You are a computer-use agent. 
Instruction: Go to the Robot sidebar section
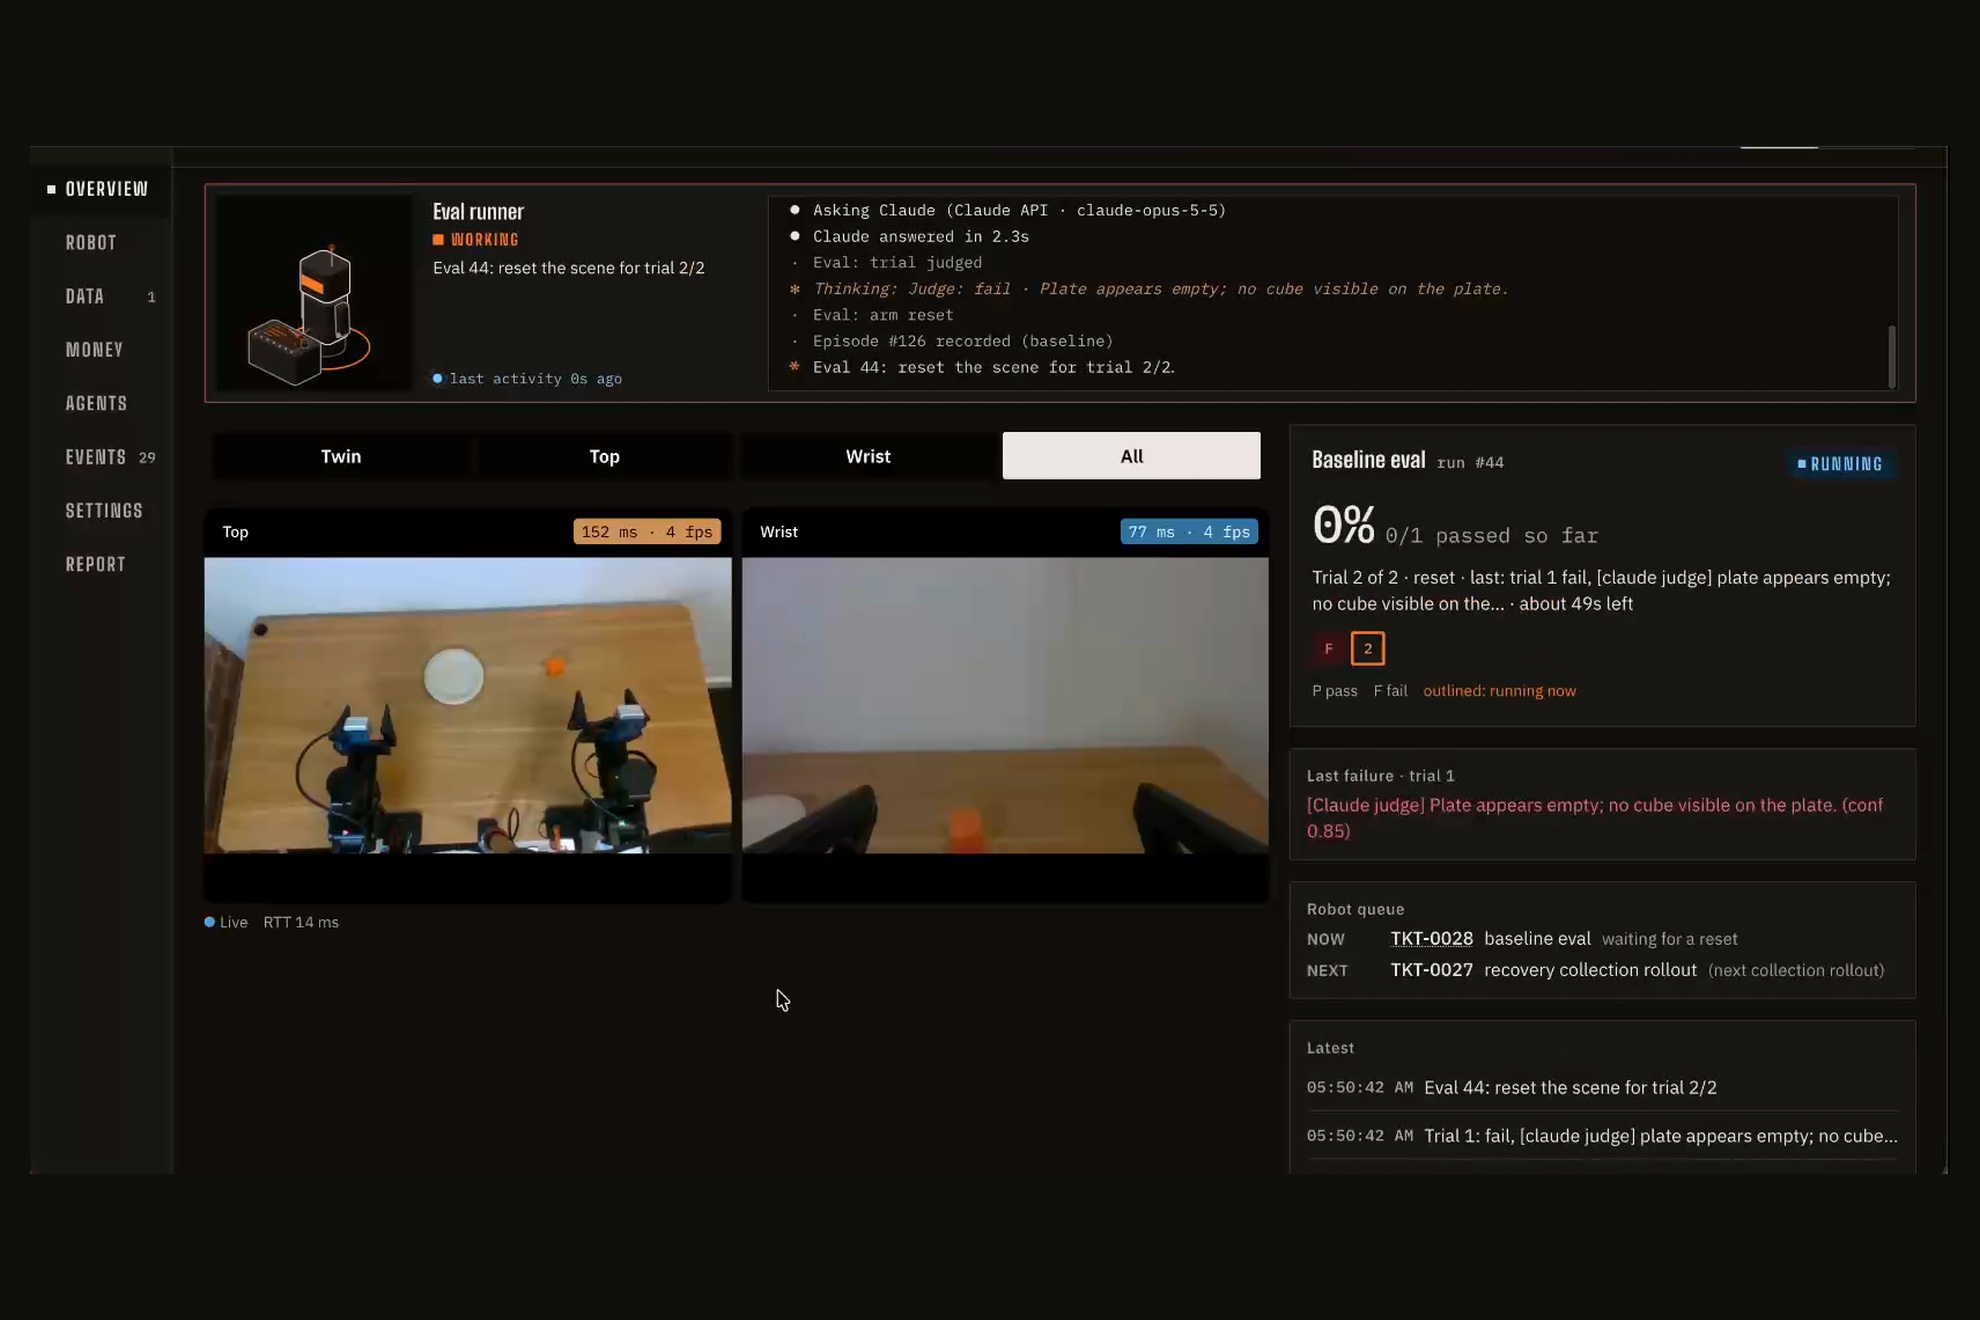[x=91, y=243]
